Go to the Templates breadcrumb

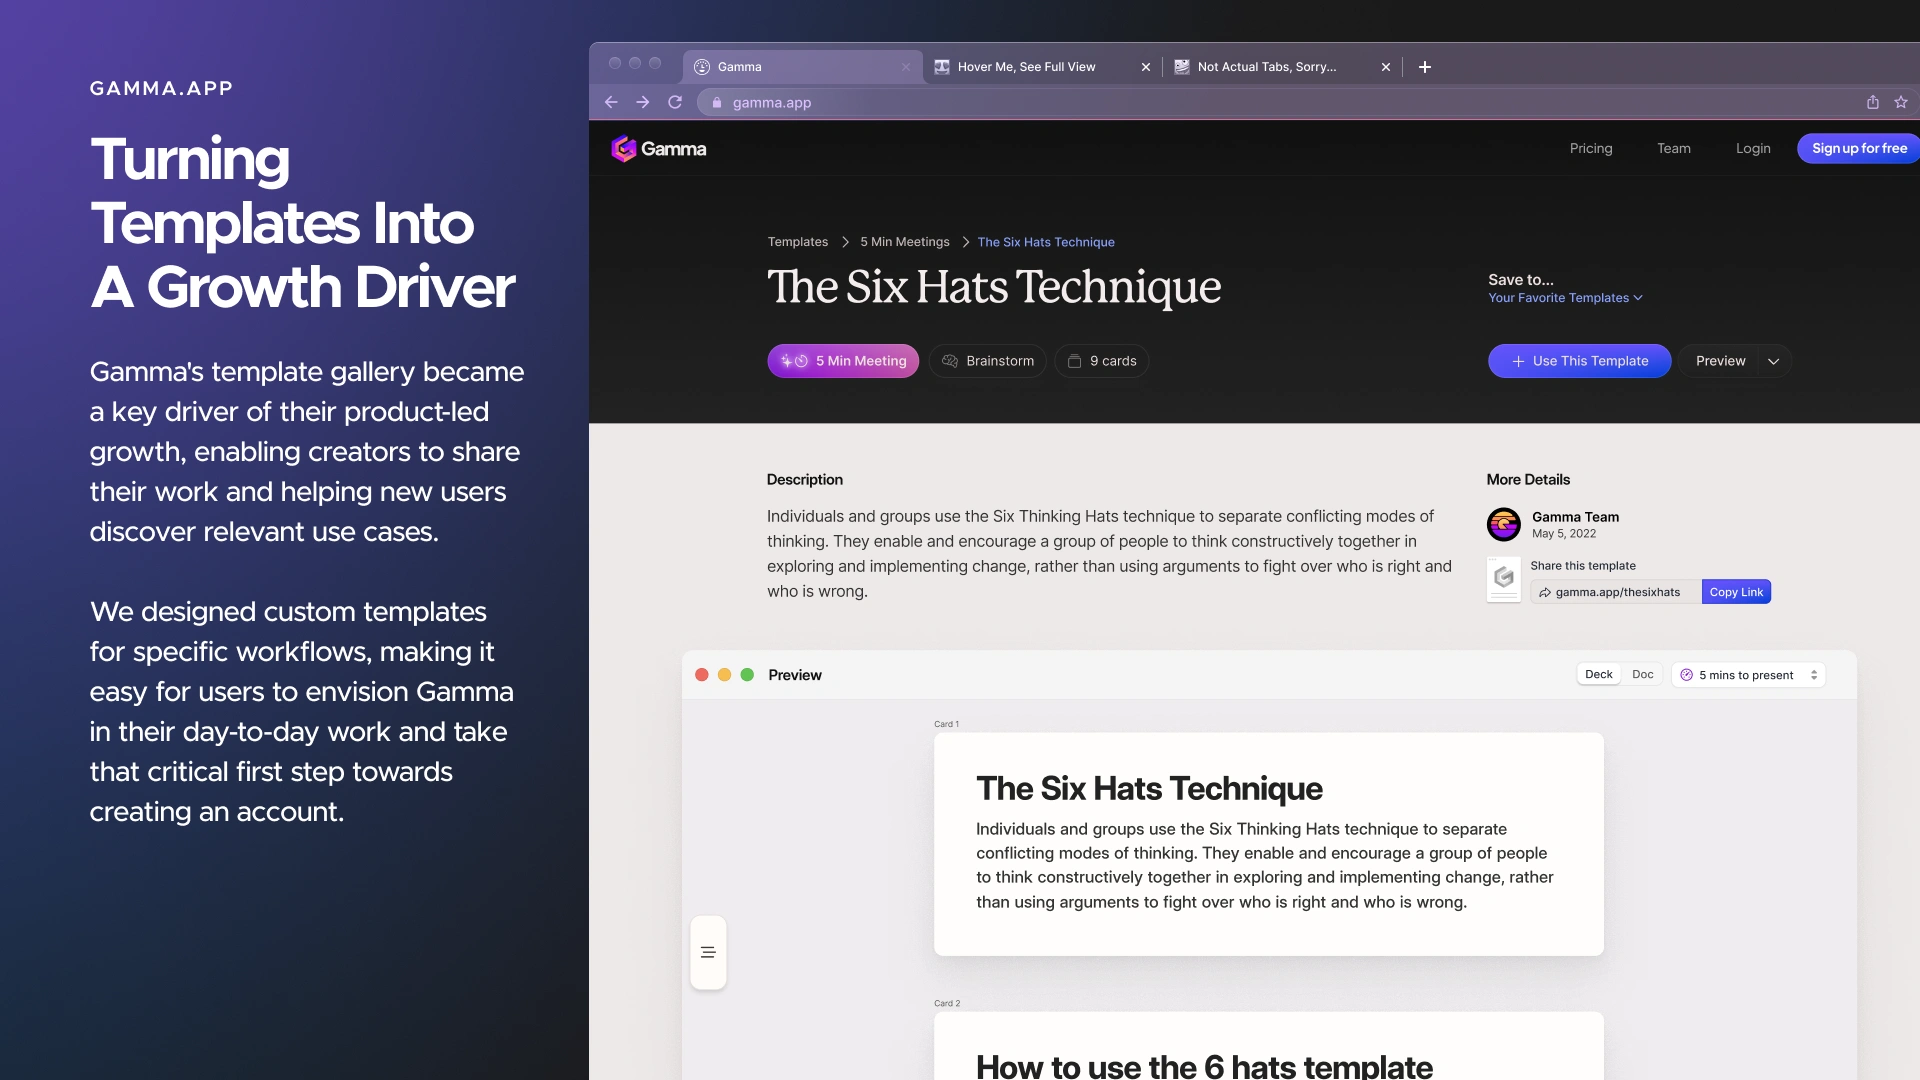point(798,242)
